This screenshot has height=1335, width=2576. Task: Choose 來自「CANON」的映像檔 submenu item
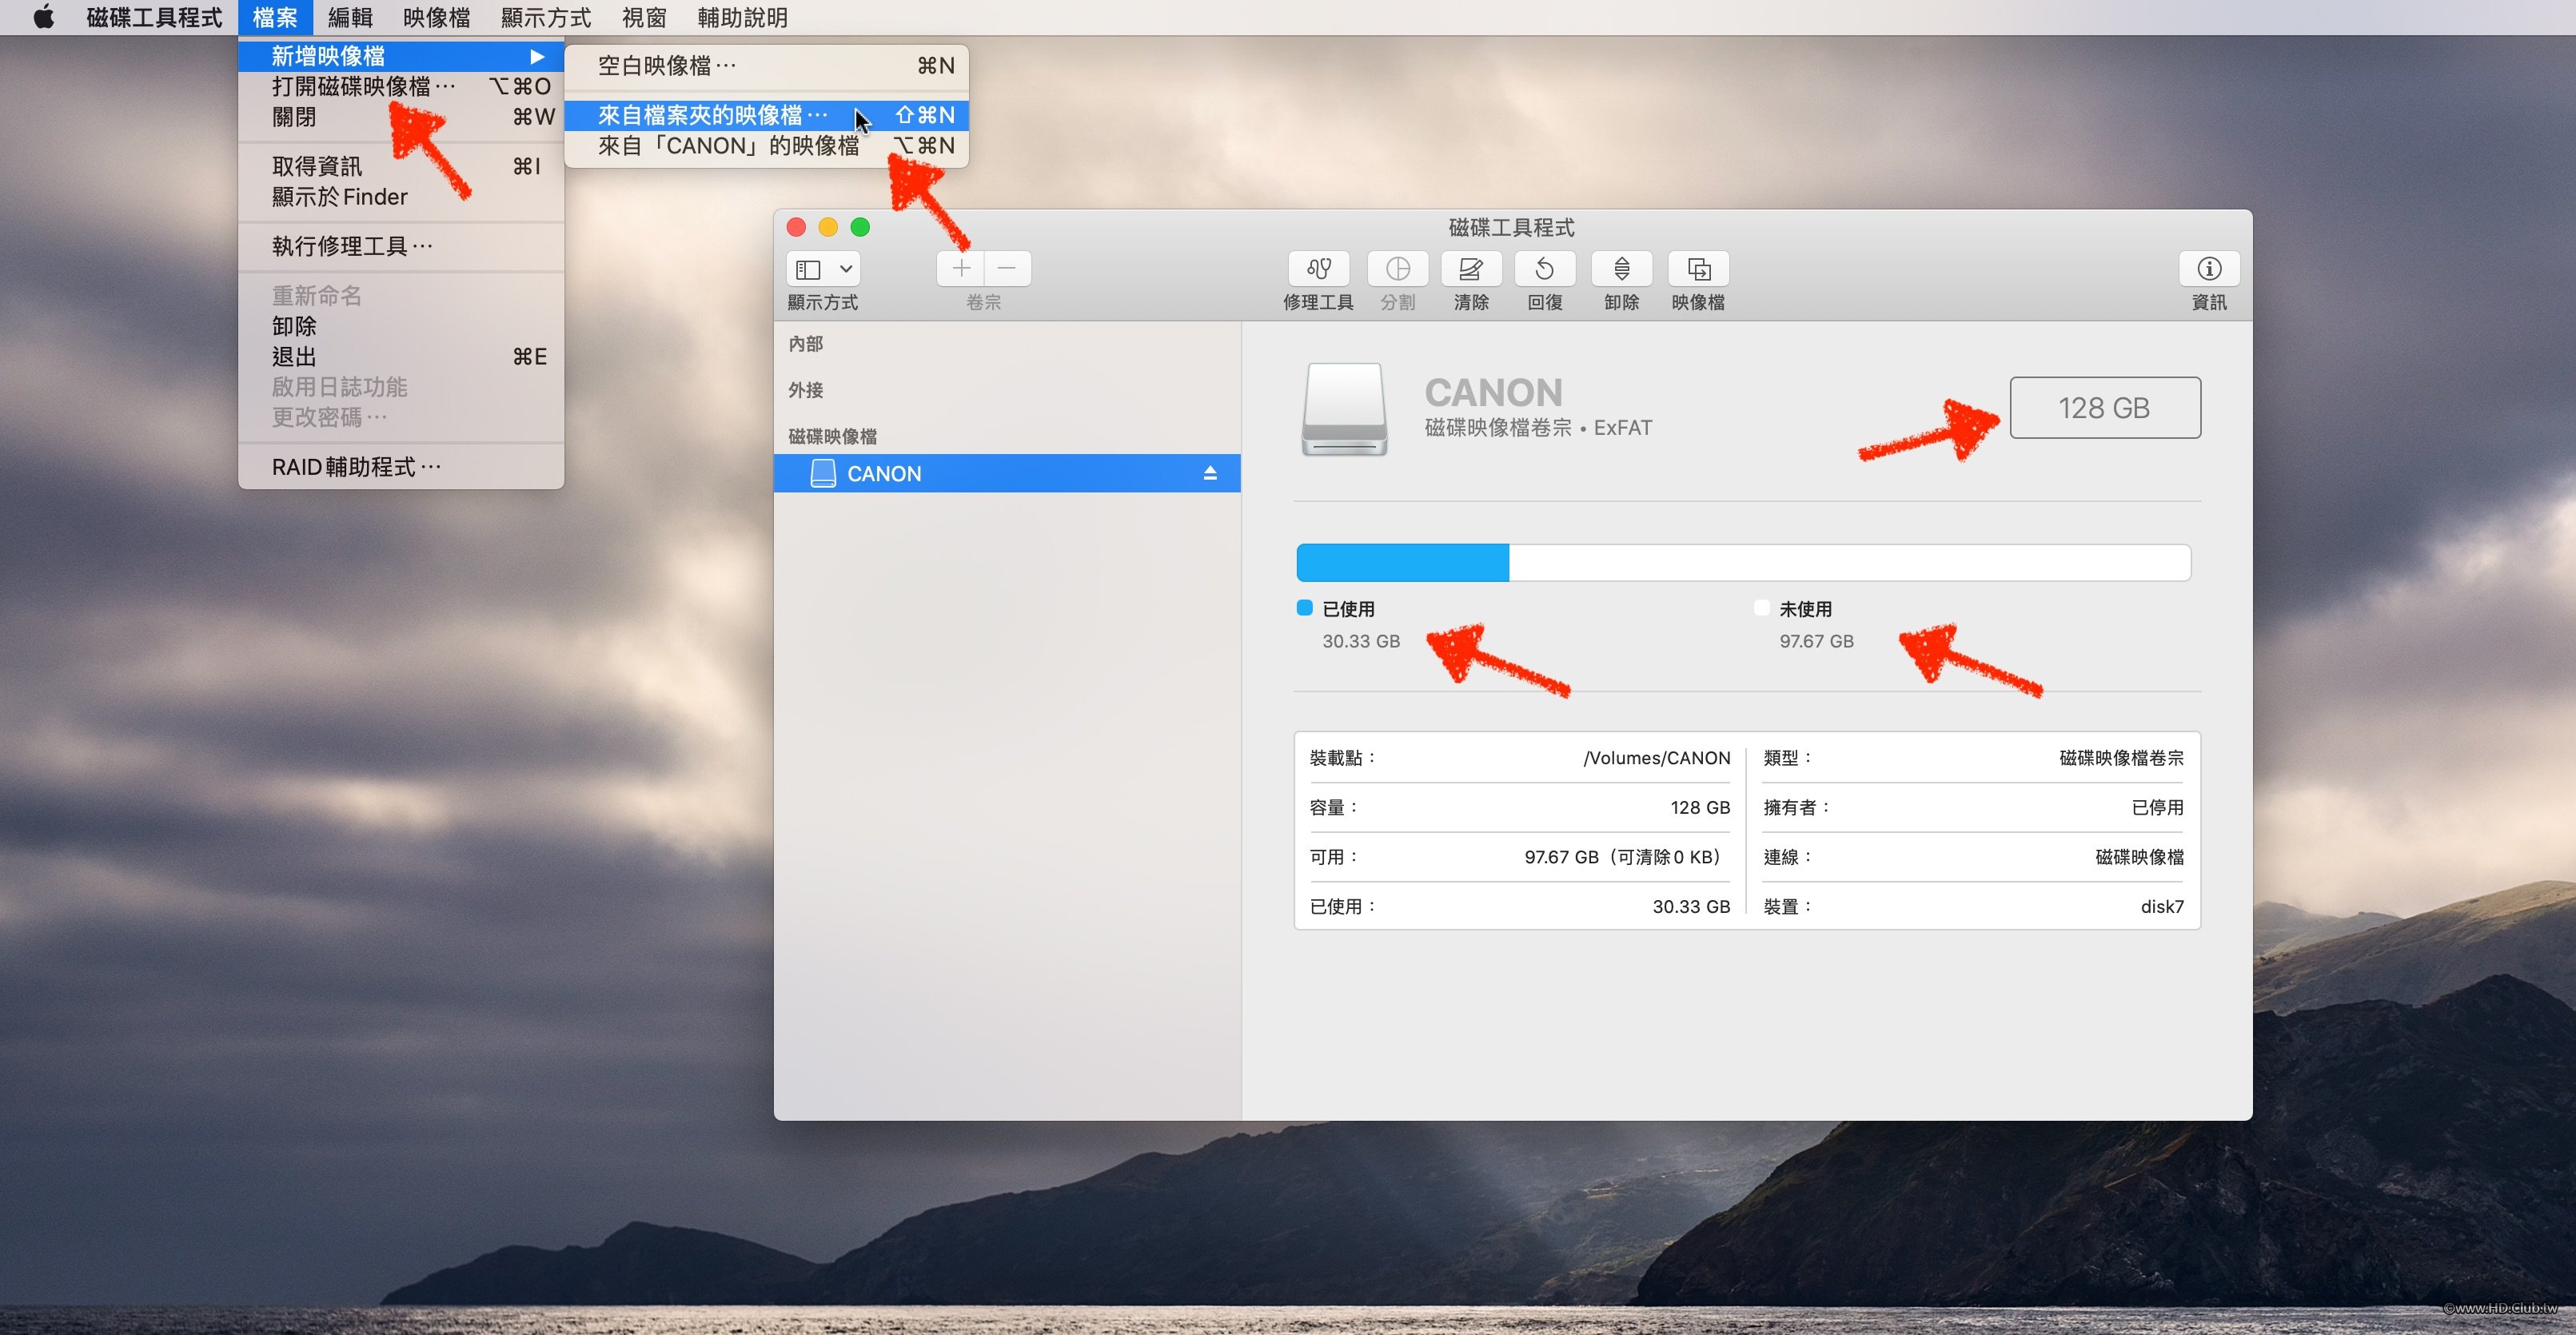point(728,146)
